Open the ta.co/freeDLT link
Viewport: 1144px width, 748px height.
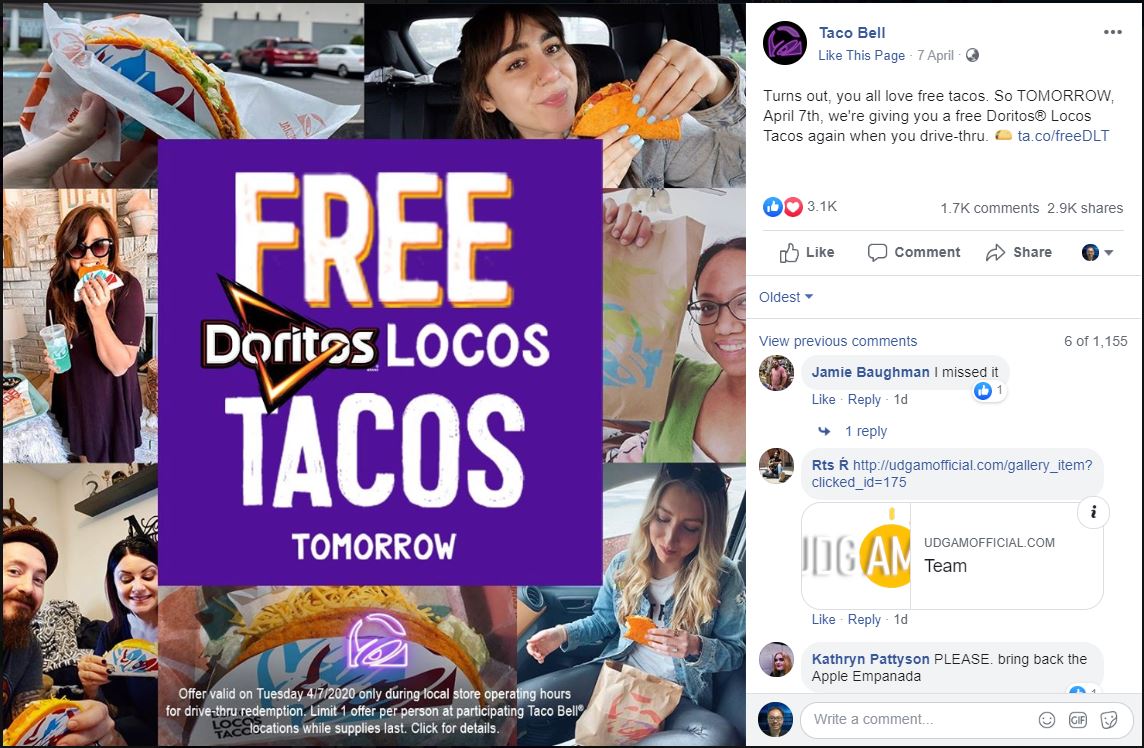click(x=1063, y=136)
